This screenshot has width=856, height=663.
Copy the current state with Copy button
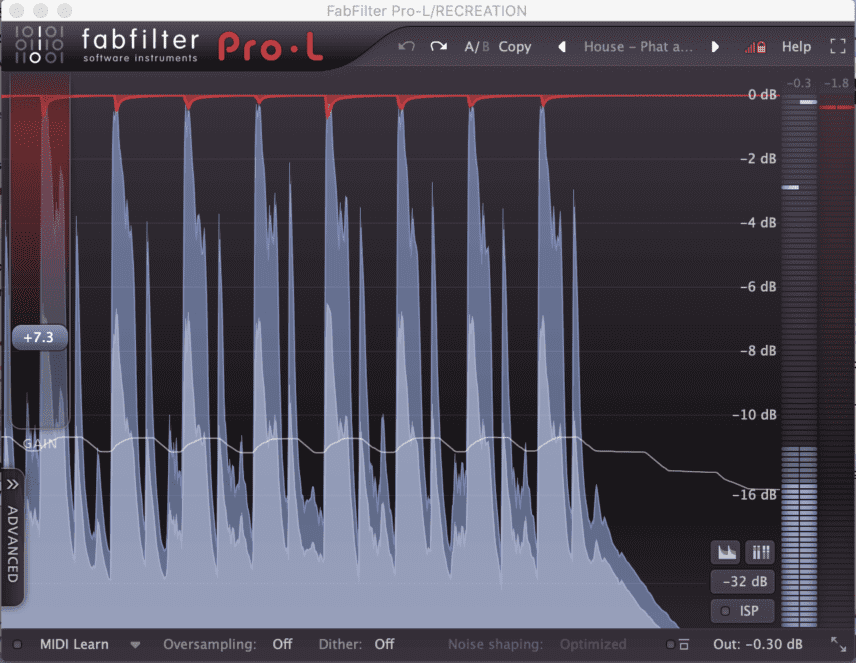click(x=515, y=47)
